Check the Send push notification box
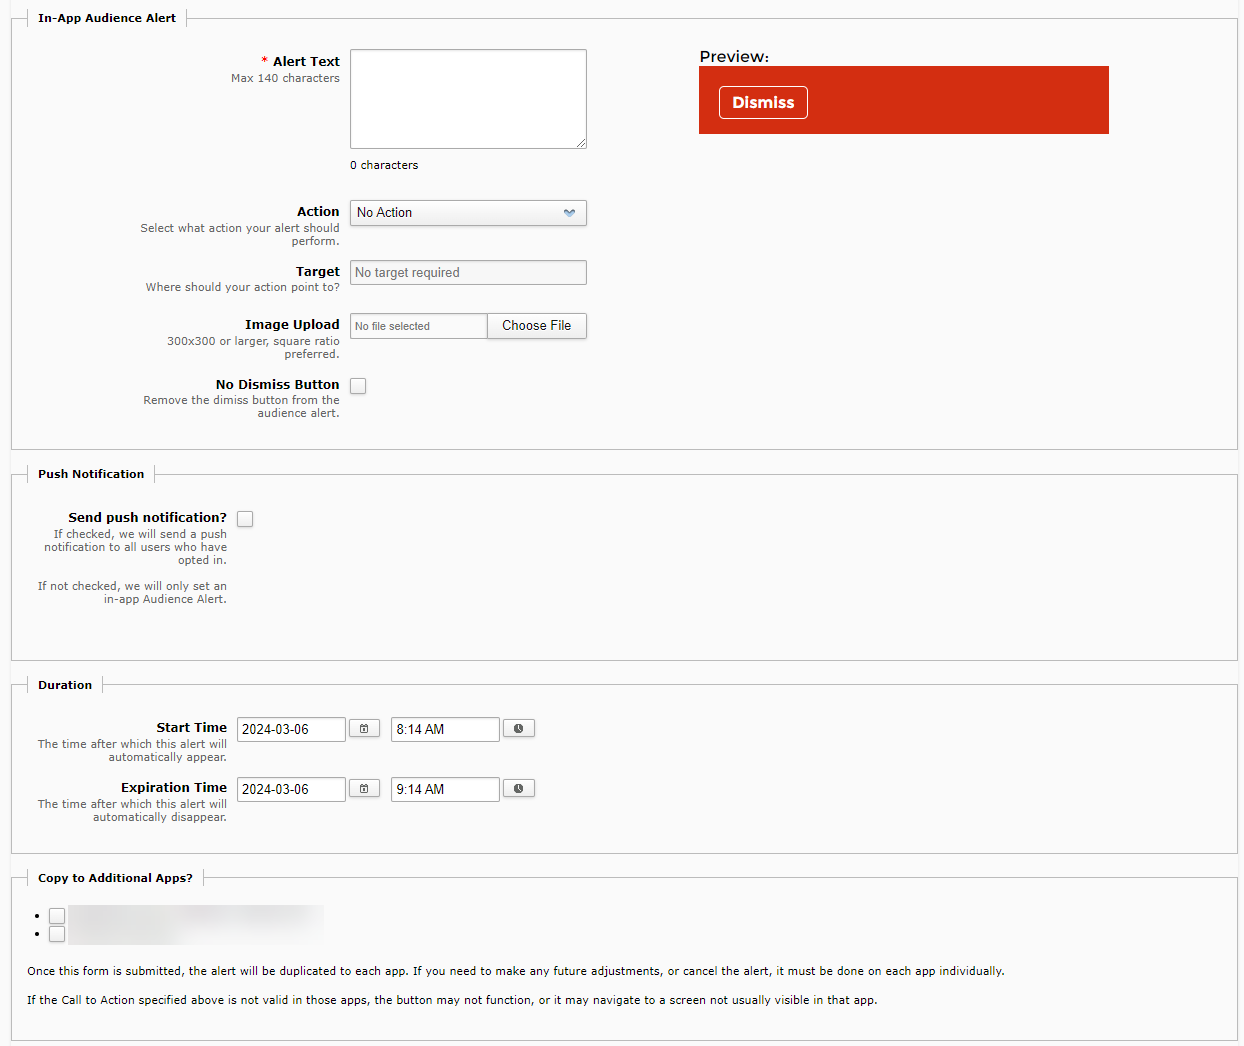1244x1046 pixels. (x=245, y=519)
